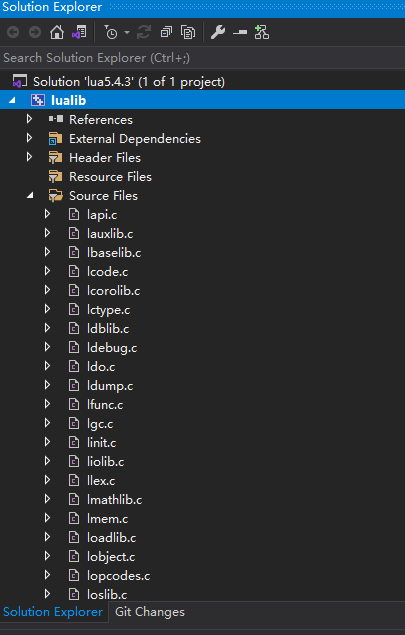Switch to the Git Changes tab
This screenshot has width=405, height=635.
click(150, 612)
